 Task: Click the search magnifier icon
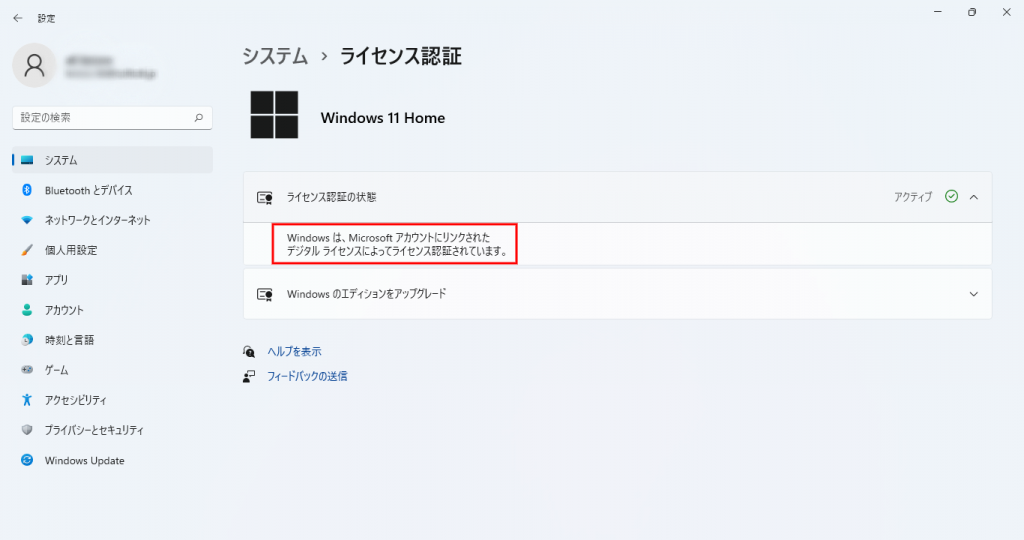pos(199,118)
